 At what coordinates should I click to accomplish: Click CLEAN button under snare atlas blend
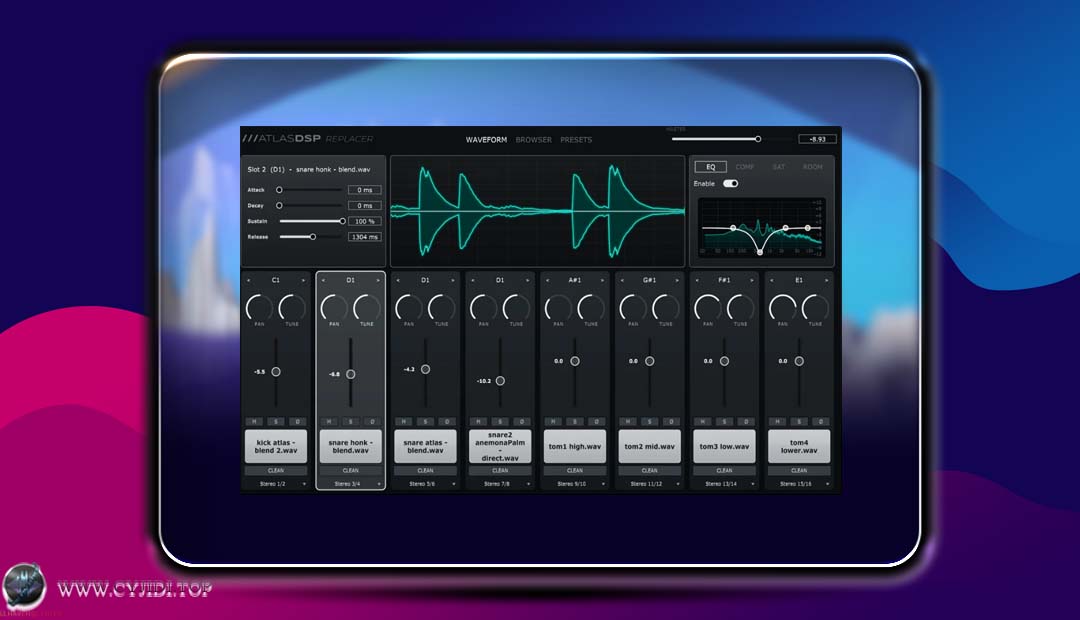425,471
